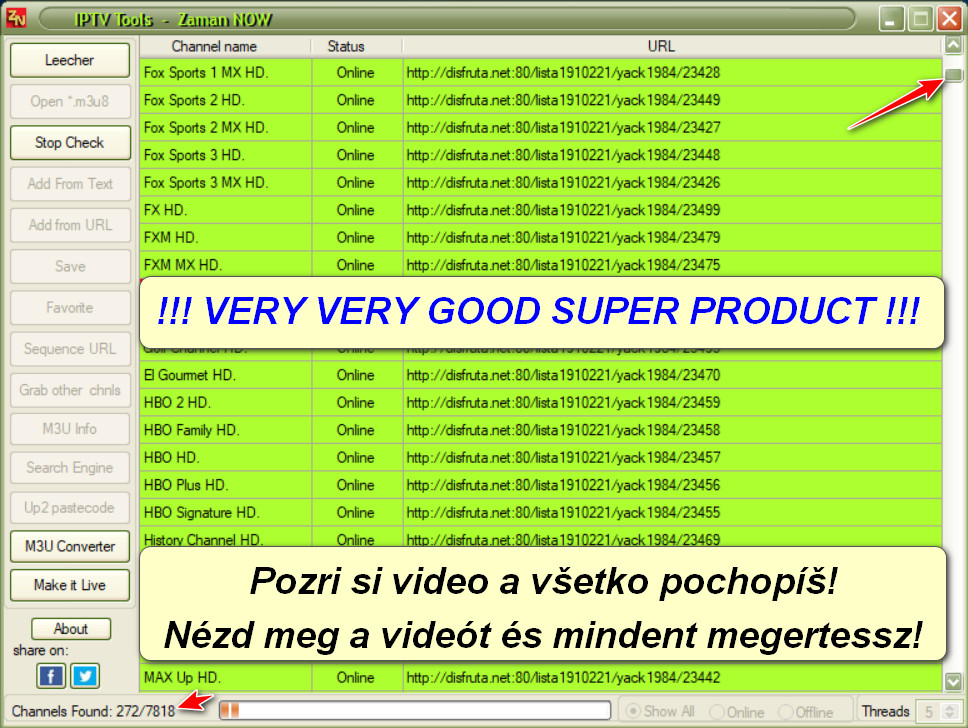Share on Twitter icon
This screenshot has width=968, height=728.
click(x=85, y=676)
